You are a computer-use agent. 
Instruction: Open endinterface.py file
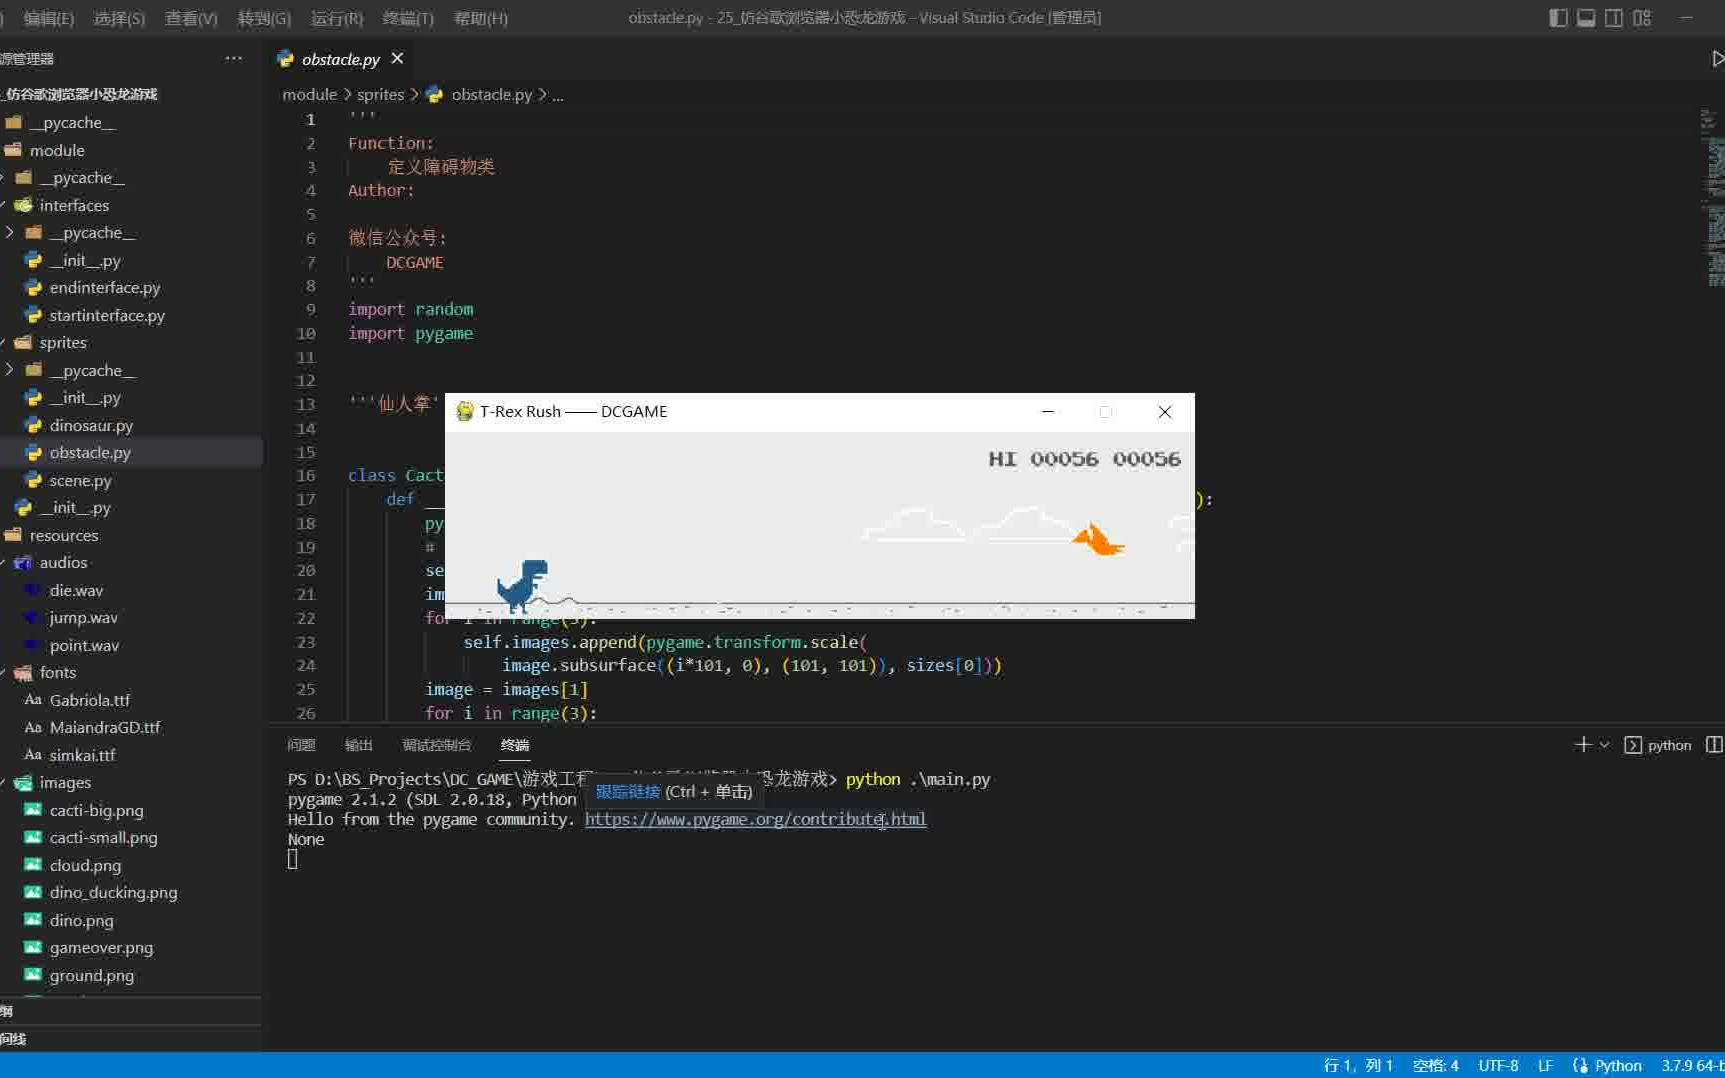pos(105,287)
